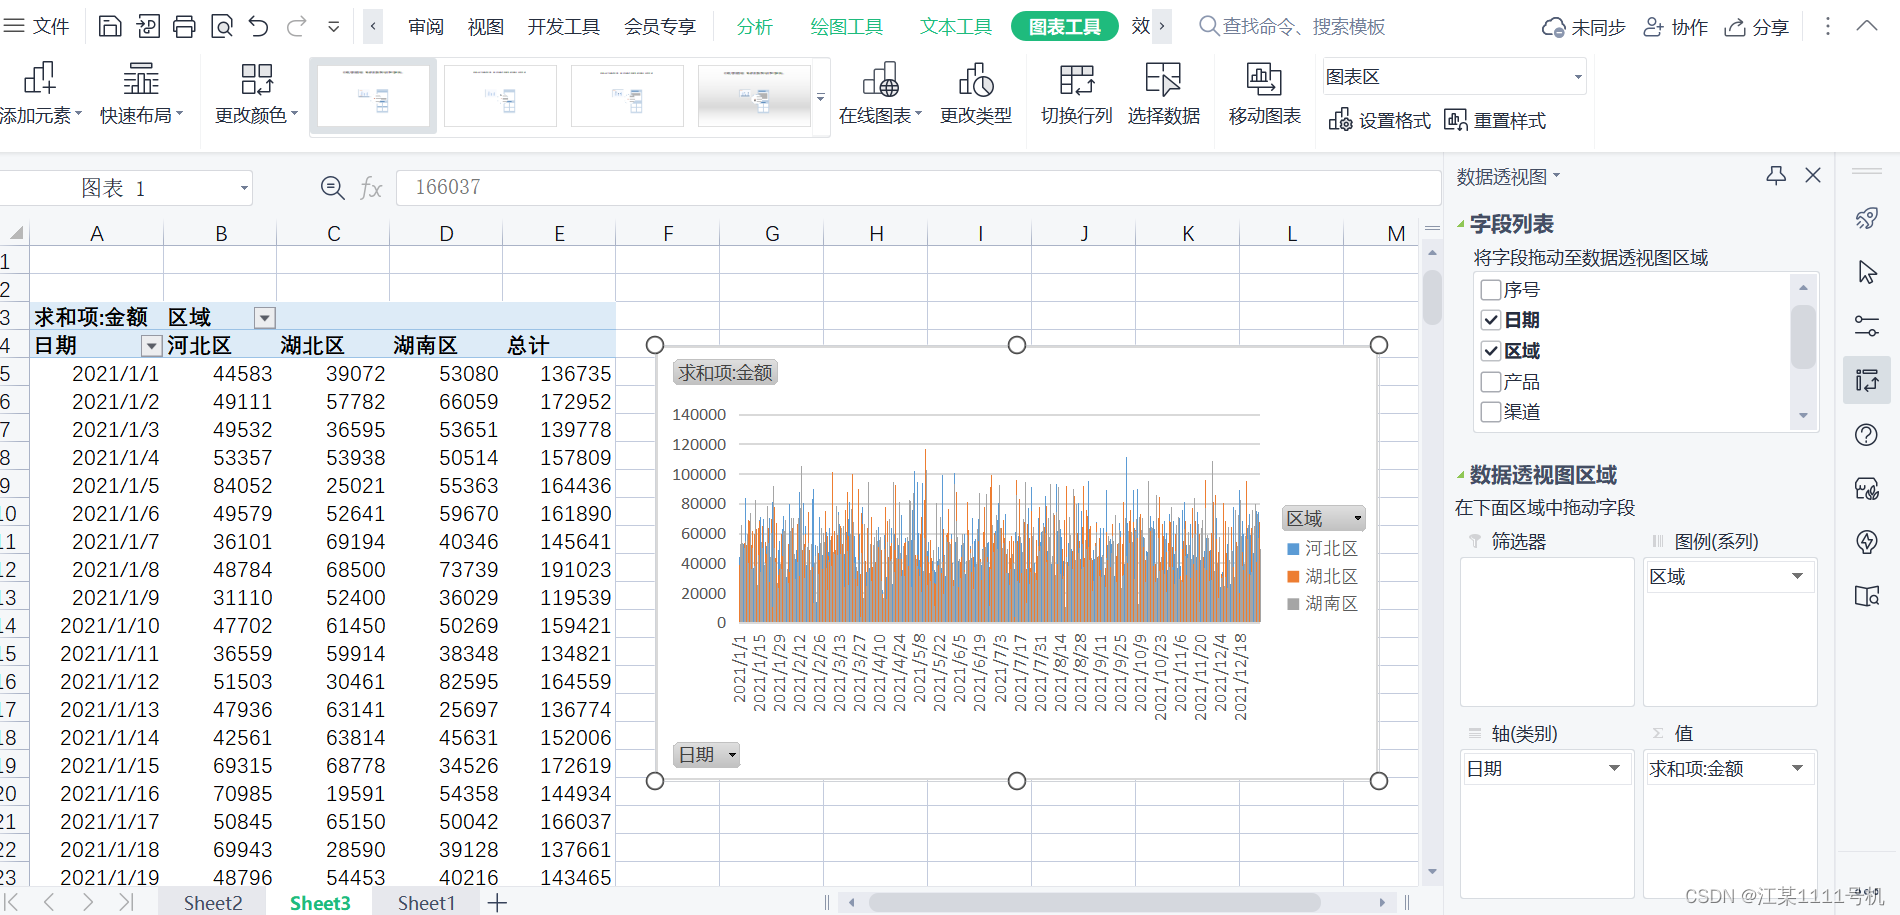1900x915 pixels.
Task: Add a new sheet with plus button
Action: tap(497, 903)
